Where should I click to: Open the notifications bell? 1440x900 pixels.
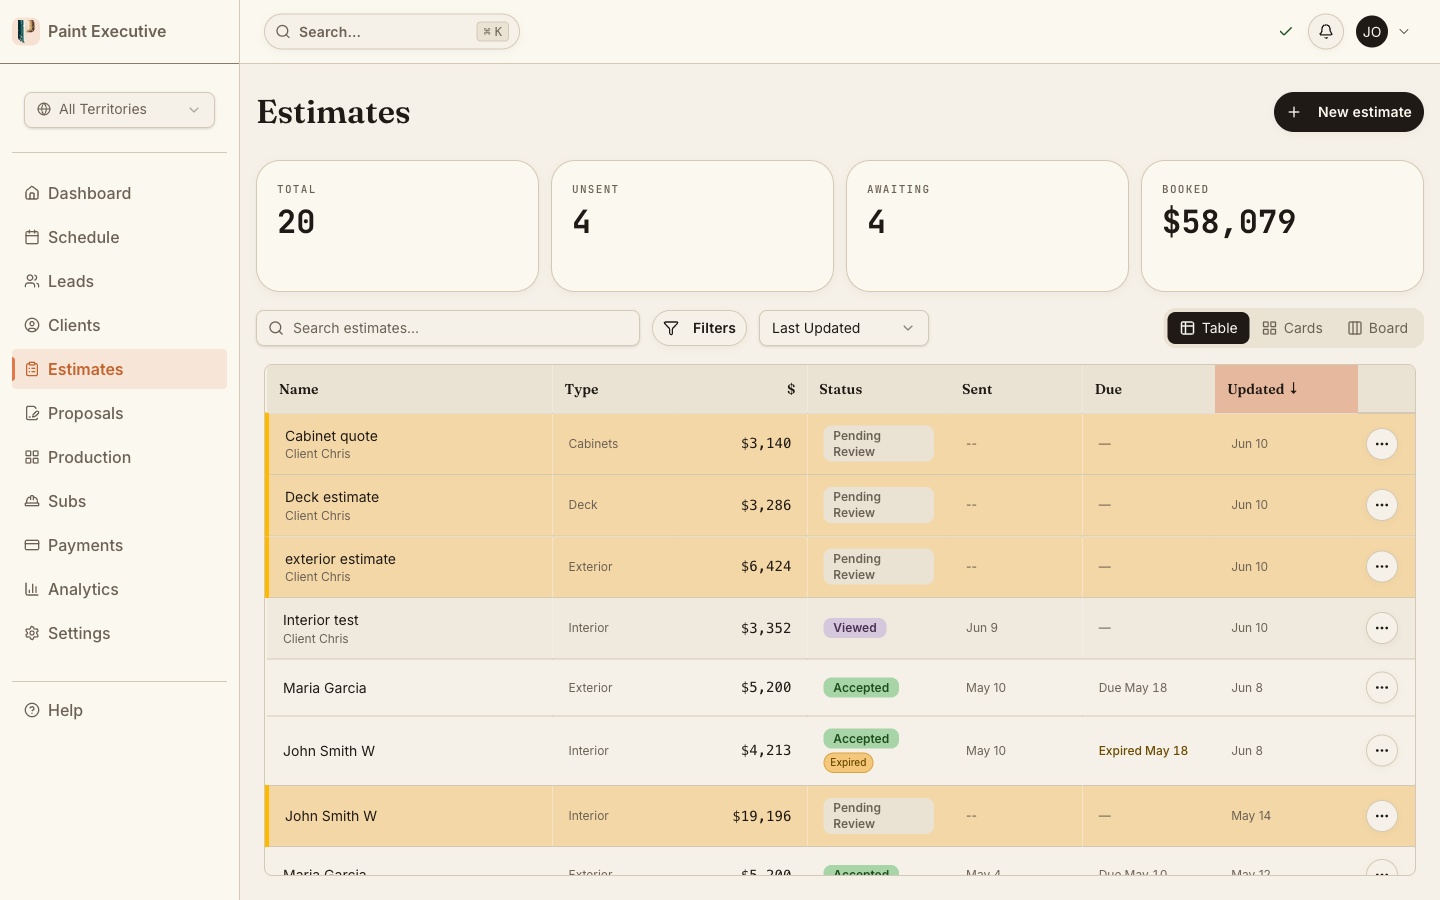[x=1326, y=32]
